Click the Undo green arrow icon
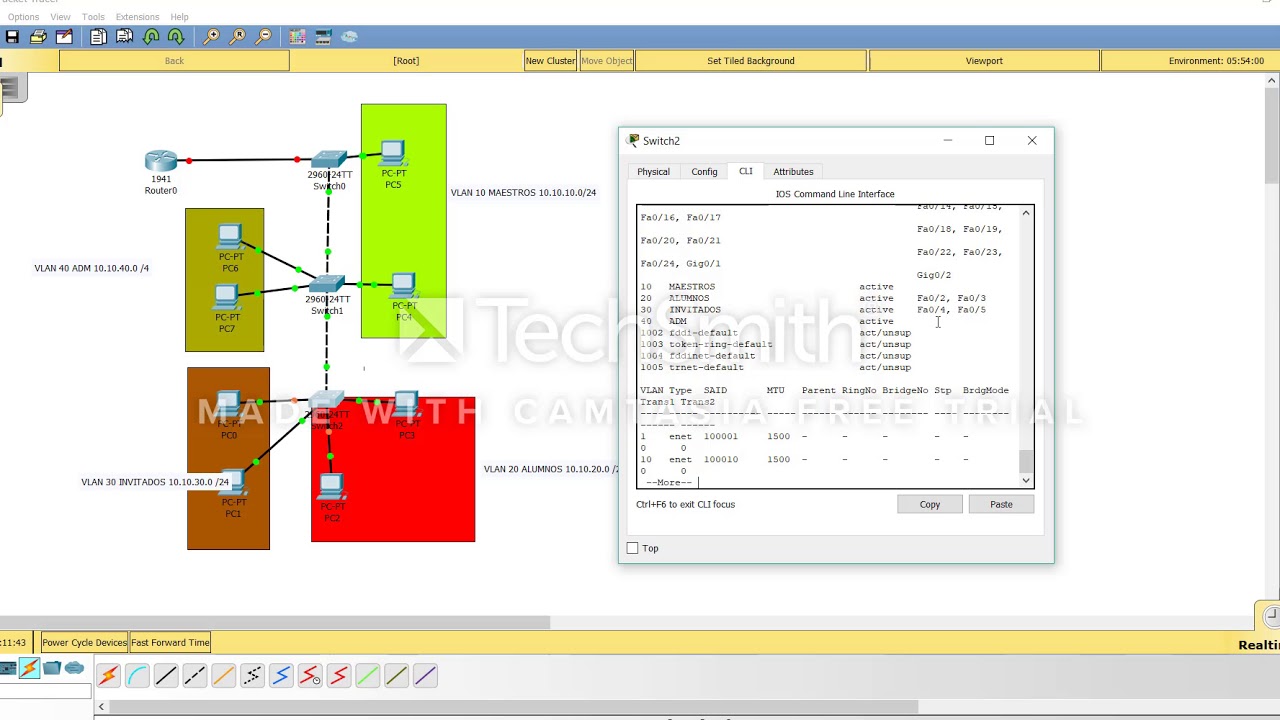Viewport: 1280px width, 720px height. 151,37
